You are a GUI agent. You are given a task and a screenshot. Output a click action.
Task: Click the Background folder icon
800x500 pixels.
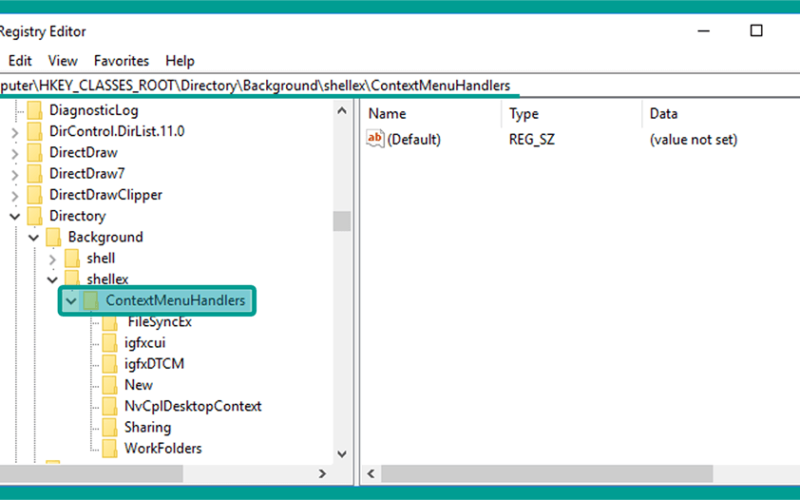(x=54, y=237)
